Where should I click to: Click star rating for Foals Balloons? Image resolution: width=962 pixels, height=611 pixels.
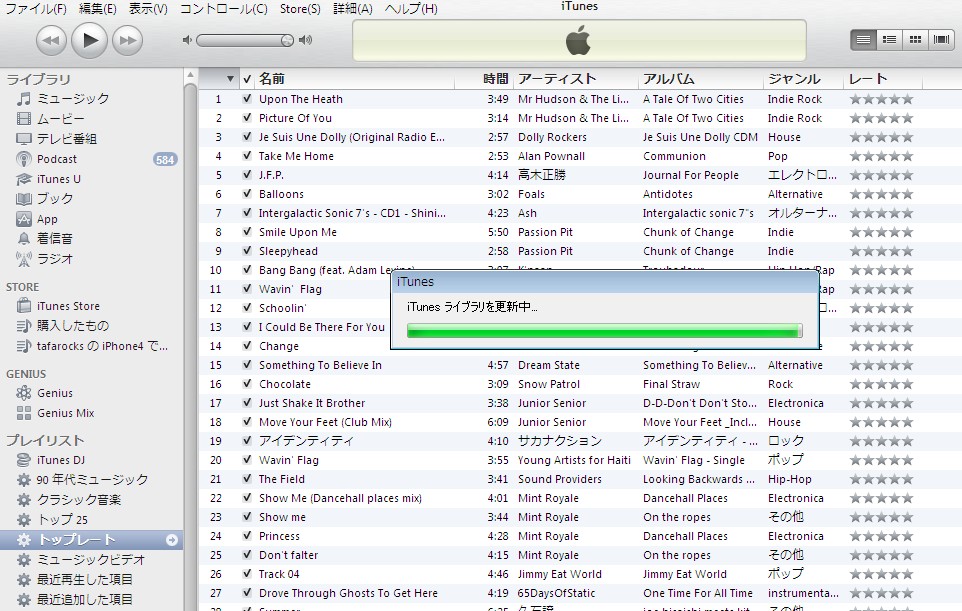click(x=882, y=194)
